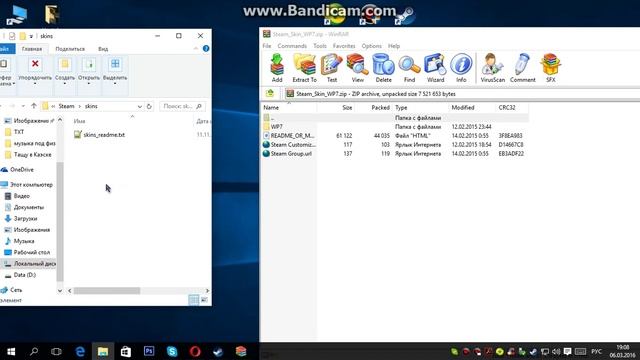Click the Delete icon in WinRAR
This screenshot has height=360, width=640.
click(x=383, y=68)
